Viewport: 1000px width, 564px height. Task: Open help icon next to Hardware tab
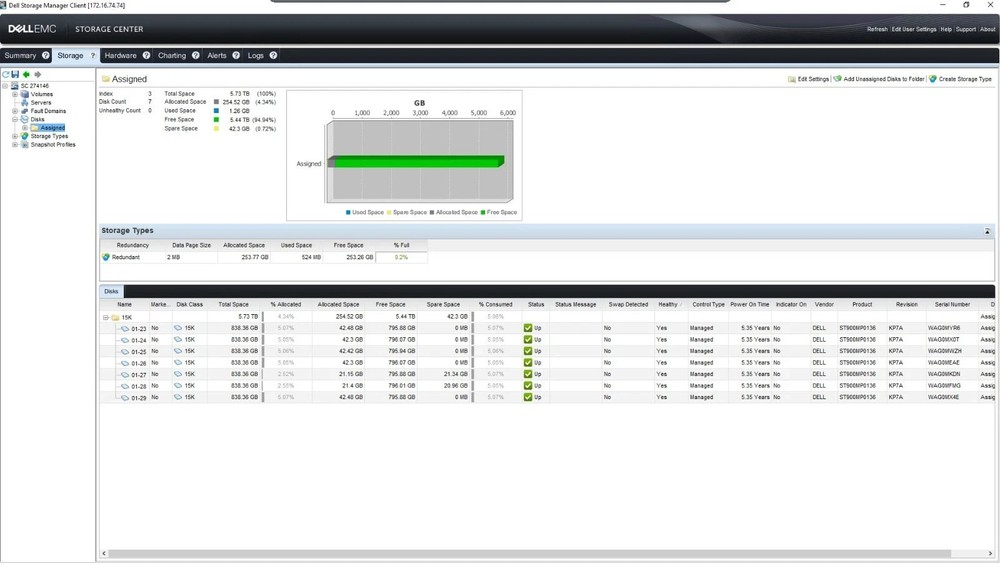(x=147, y=56)
